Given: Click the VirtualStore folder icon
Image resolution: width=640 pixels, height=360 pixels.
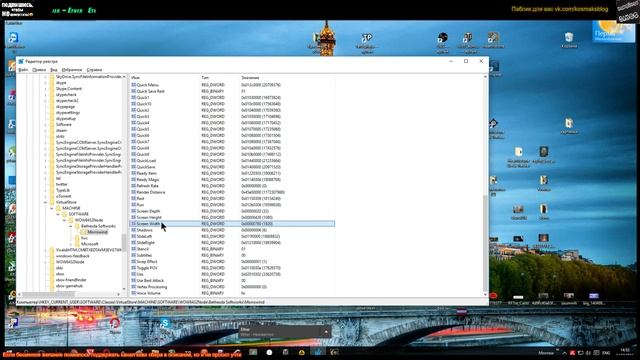Looking at the screenshot, I should tap(52, 202).
